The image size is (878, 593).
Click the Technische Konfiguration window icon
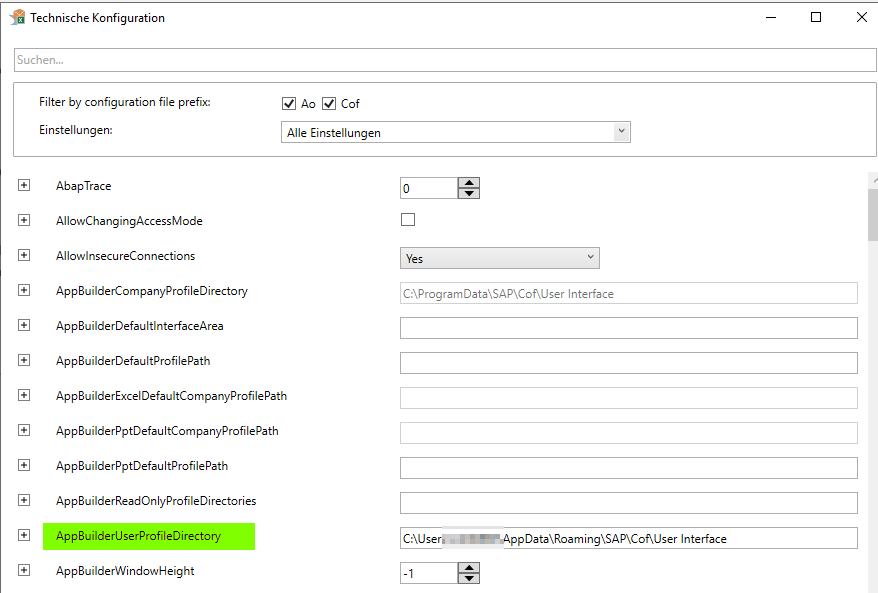tap(17, 17)
